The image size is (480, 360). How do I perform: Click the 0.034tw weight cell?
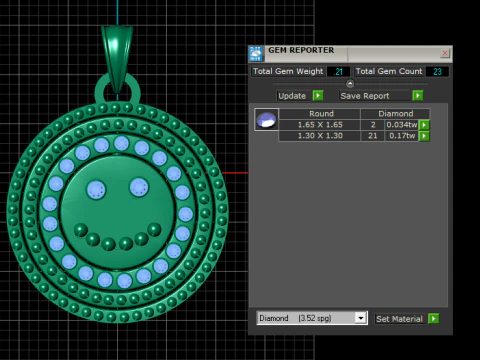[402, 125]
